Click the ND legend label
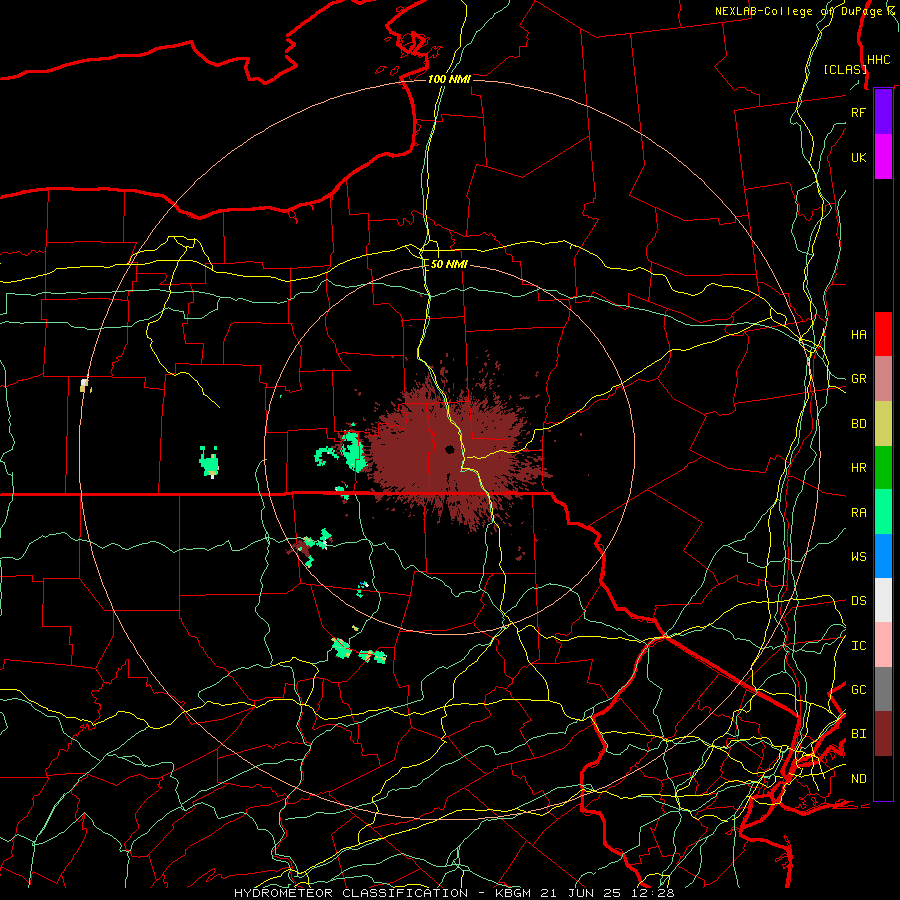Viewport: 900px width, 900px height. [858, 779]
